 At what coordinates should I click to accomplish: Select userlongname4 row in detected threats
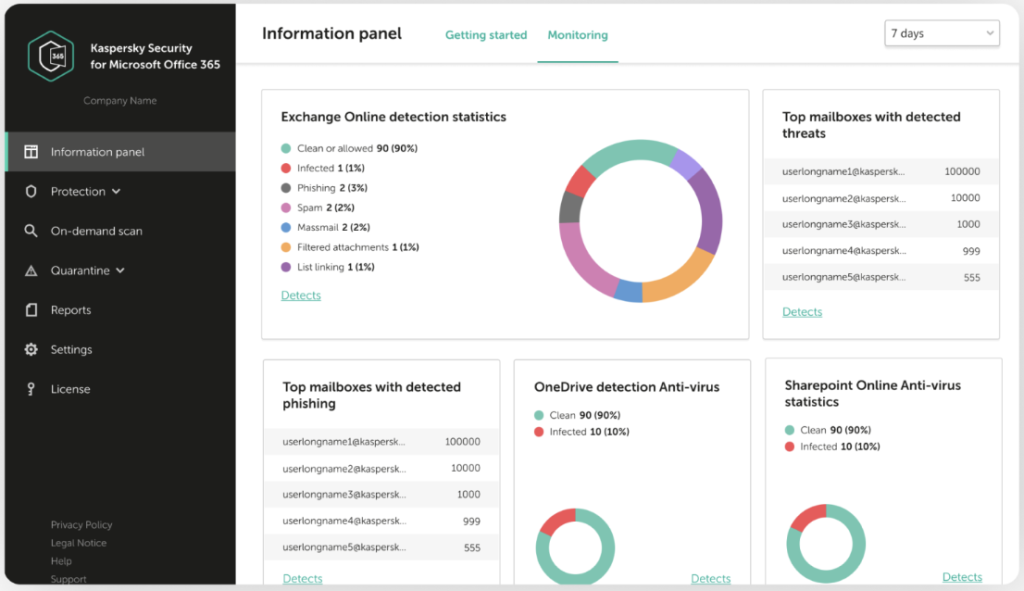pos(881,251)
